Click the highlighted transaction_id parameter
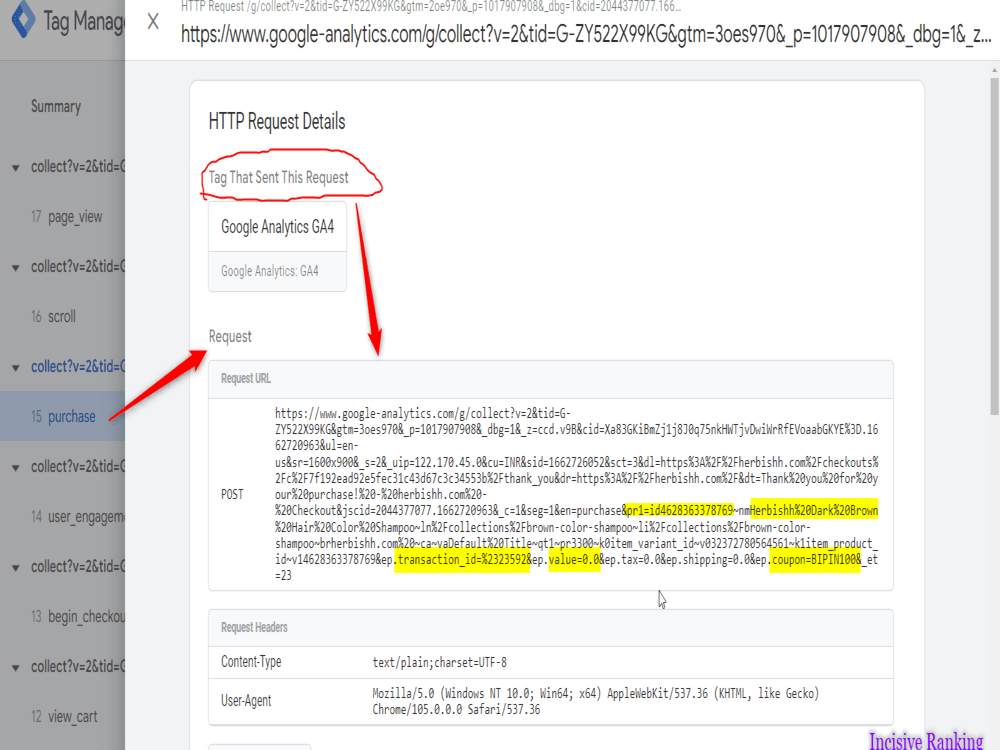 462,560
